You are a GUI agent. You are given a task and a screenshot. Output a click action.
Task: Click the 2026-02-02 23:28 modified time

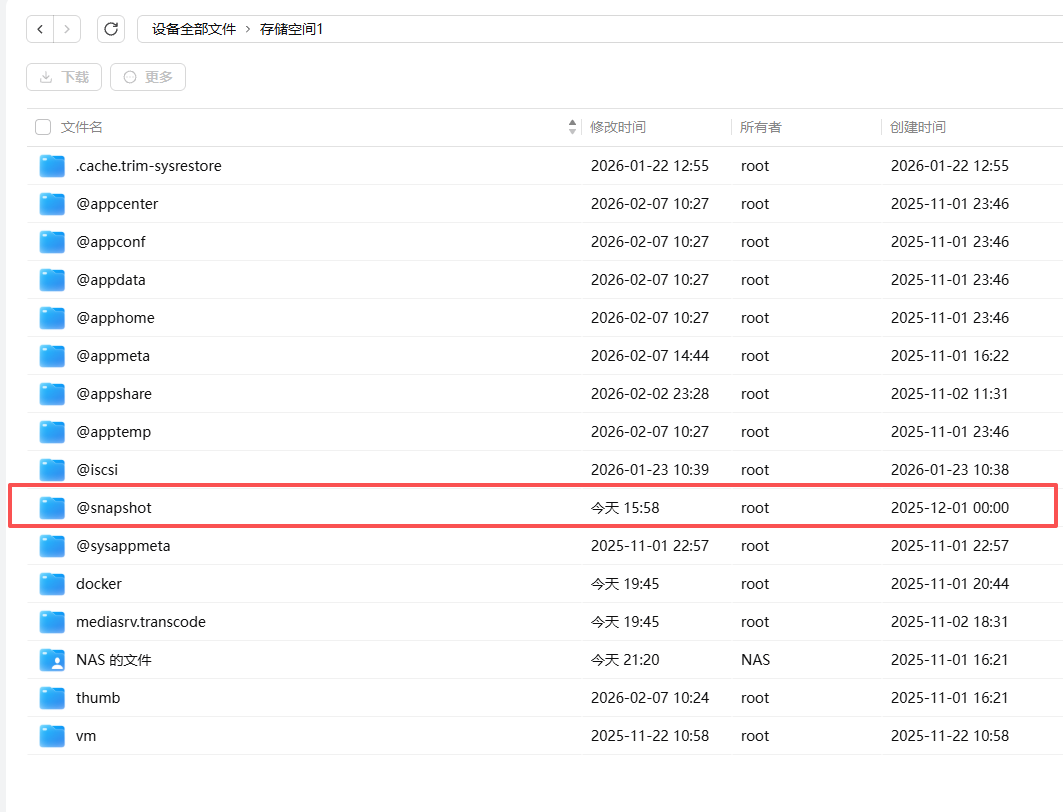[x=649, y=394]
